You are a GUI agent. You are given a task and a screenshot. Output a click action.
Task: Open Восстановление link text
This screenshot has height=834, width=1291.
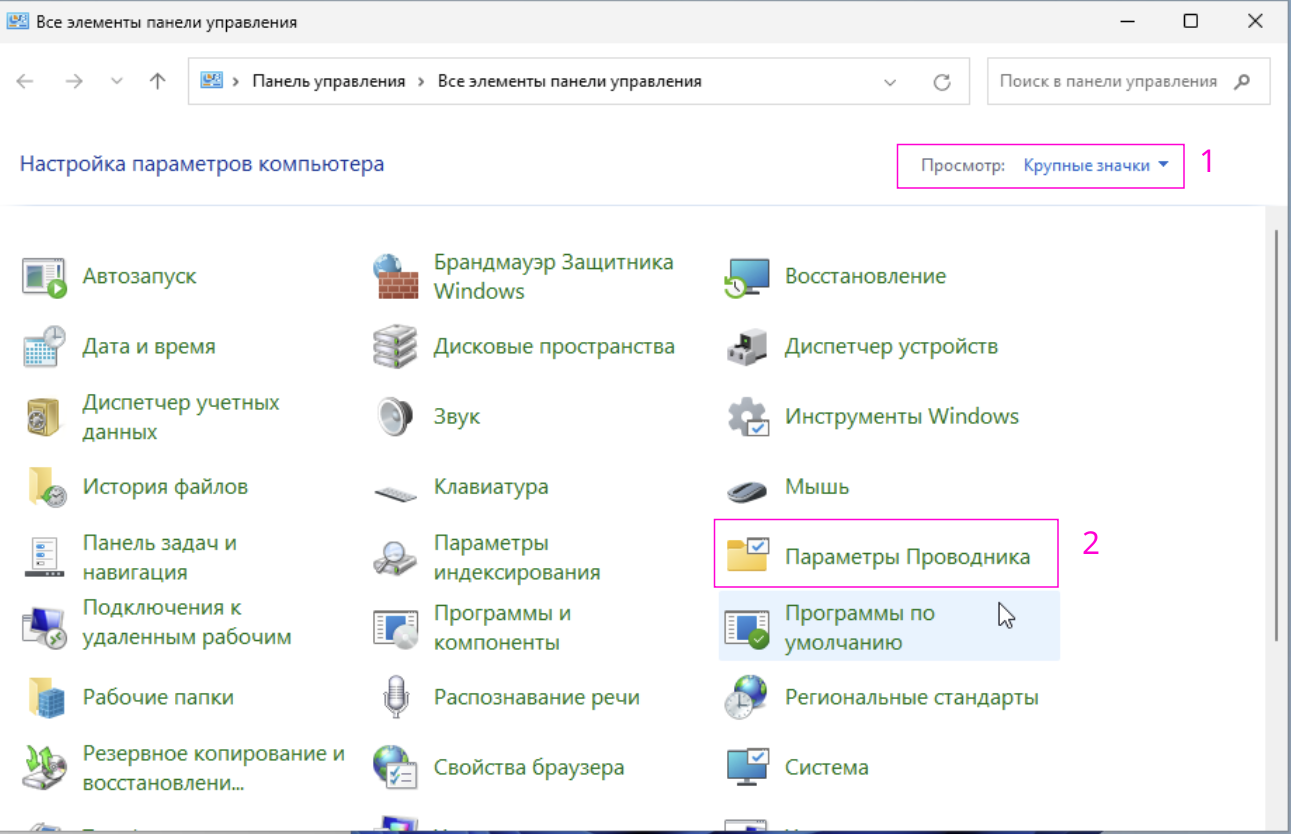click(x=865, y=277)
